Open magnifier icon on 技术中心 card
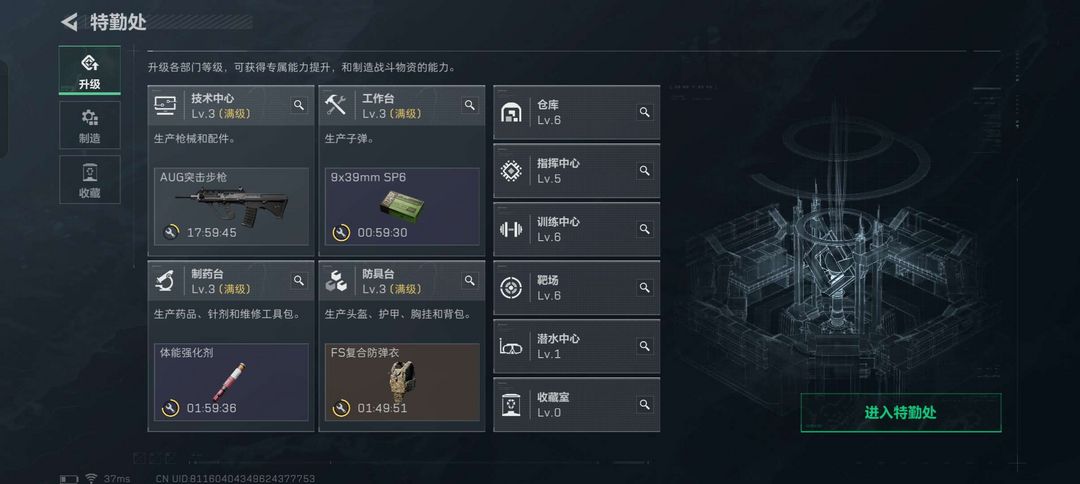This screenshot has height=484, width=1080. [299, 105]
